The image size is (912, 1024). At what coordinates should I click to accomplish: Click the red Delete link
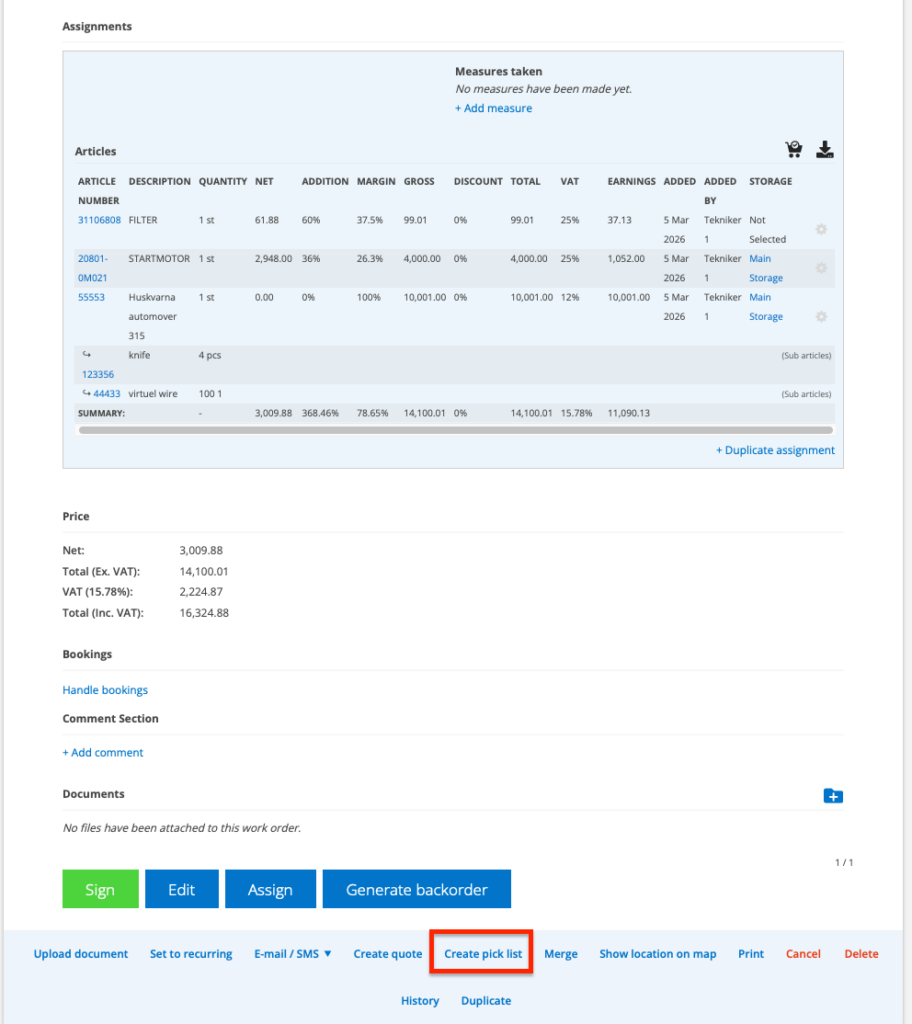[x=861, y=954]
